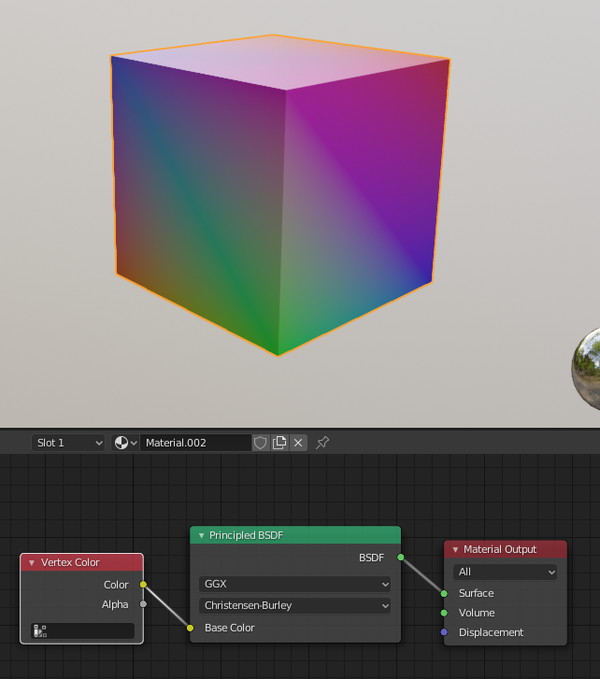600x679 pixels.
Task: Click the Surface label
Action: click(x=476, y=593)
